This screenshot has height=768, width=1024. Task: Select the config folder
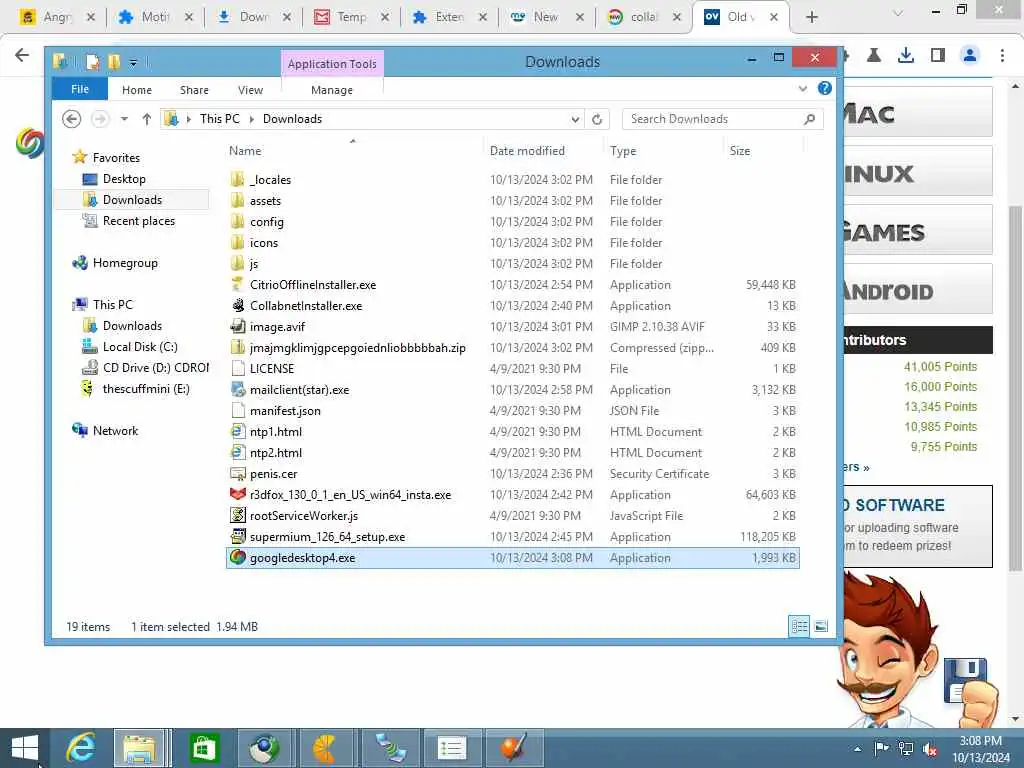pyautogui.click(x=266, y=222)
